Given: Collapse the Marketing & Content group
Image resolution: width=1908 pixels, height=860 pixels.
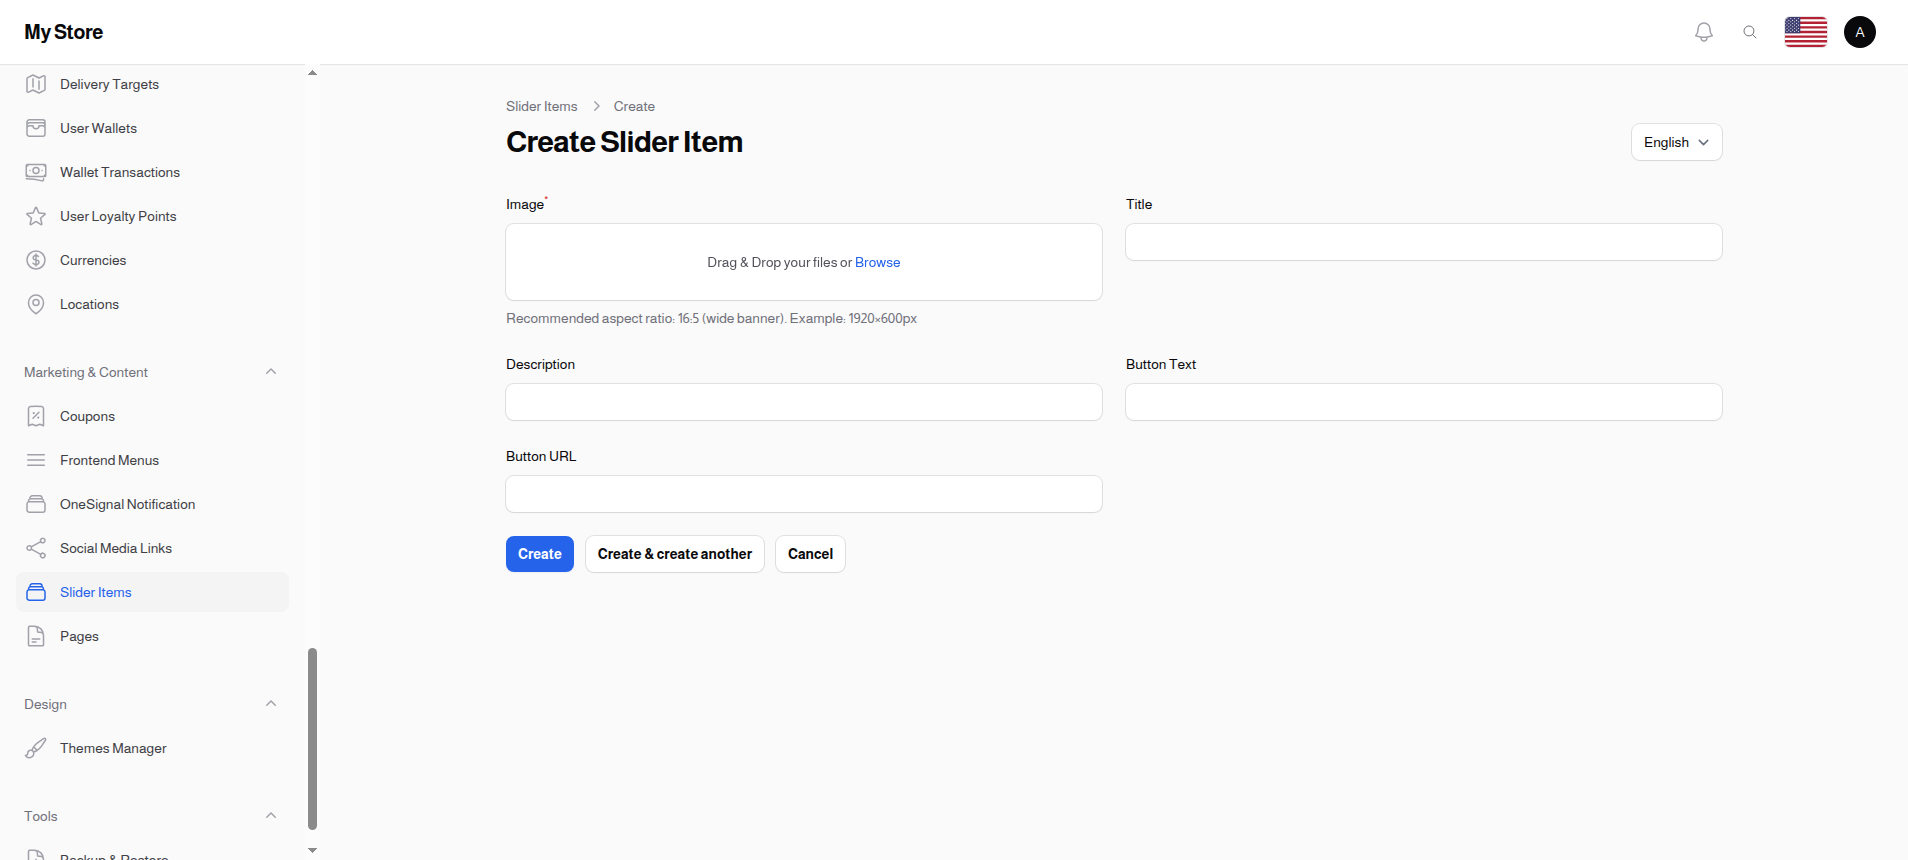Looking at the screenshot, I should click(x=271, y=372).
